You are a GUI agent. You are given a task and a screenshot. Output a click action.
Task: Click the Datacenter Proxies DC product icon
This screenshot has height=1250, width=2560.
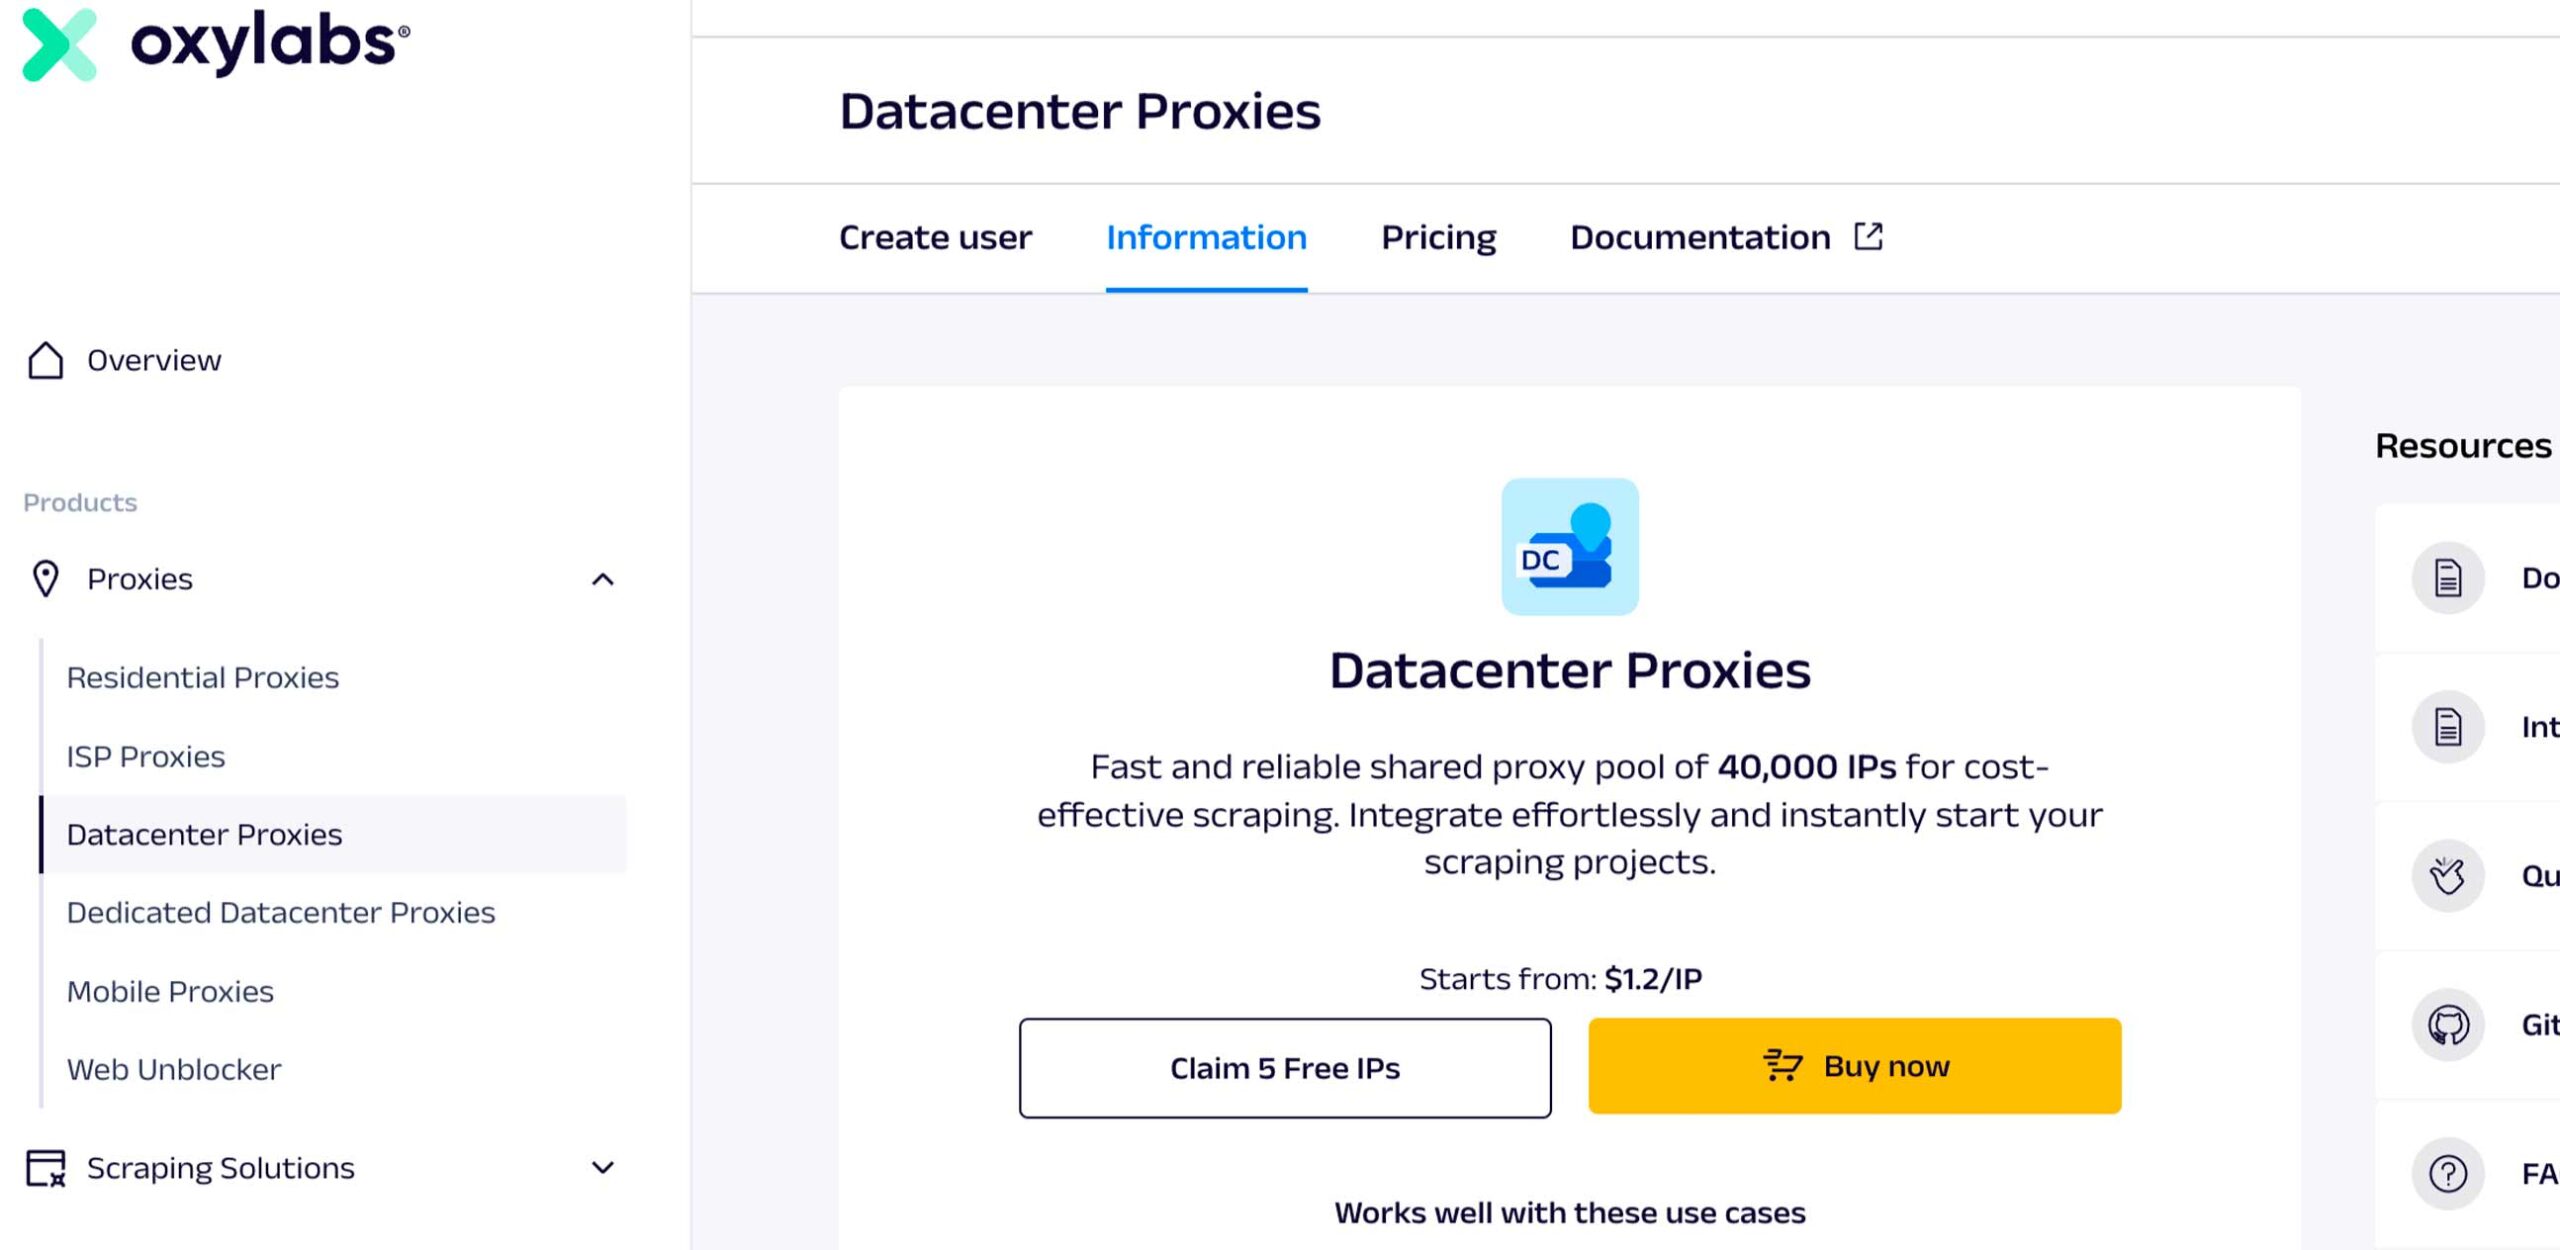(x=1569, y=547)
